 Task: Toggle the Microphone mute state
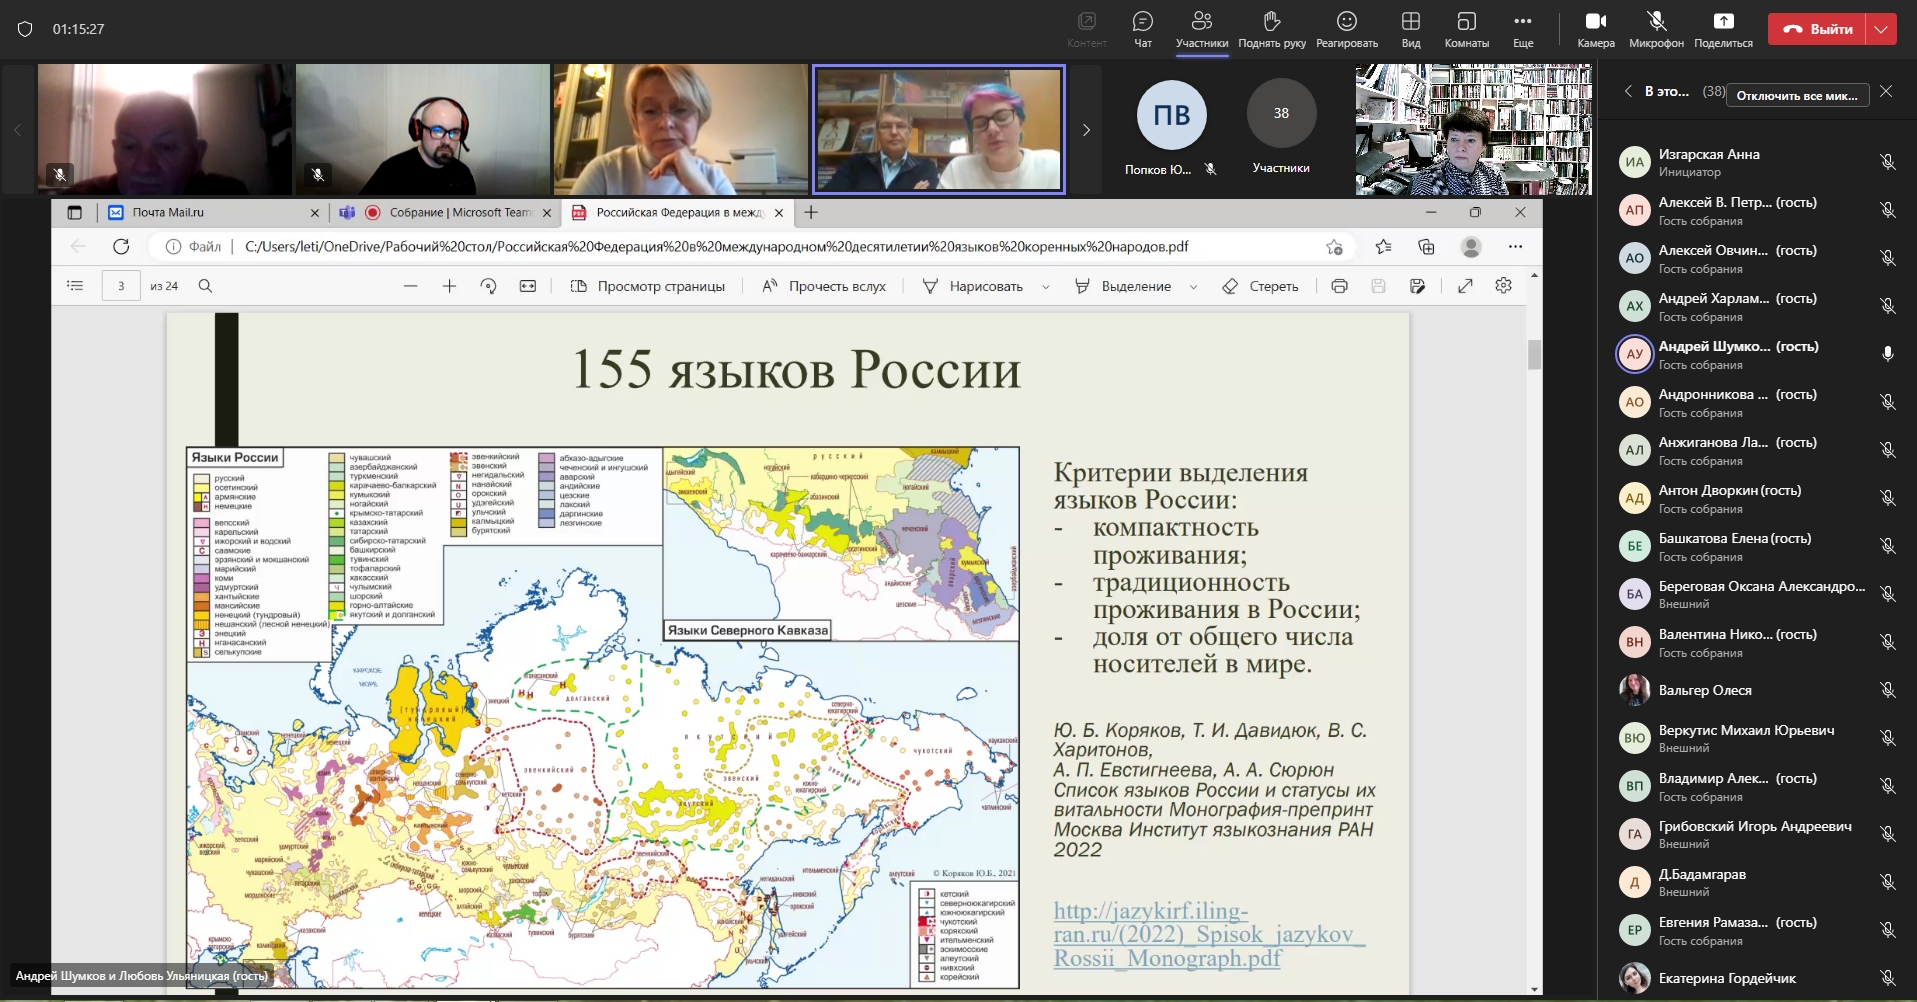(x=1656, y=22)
